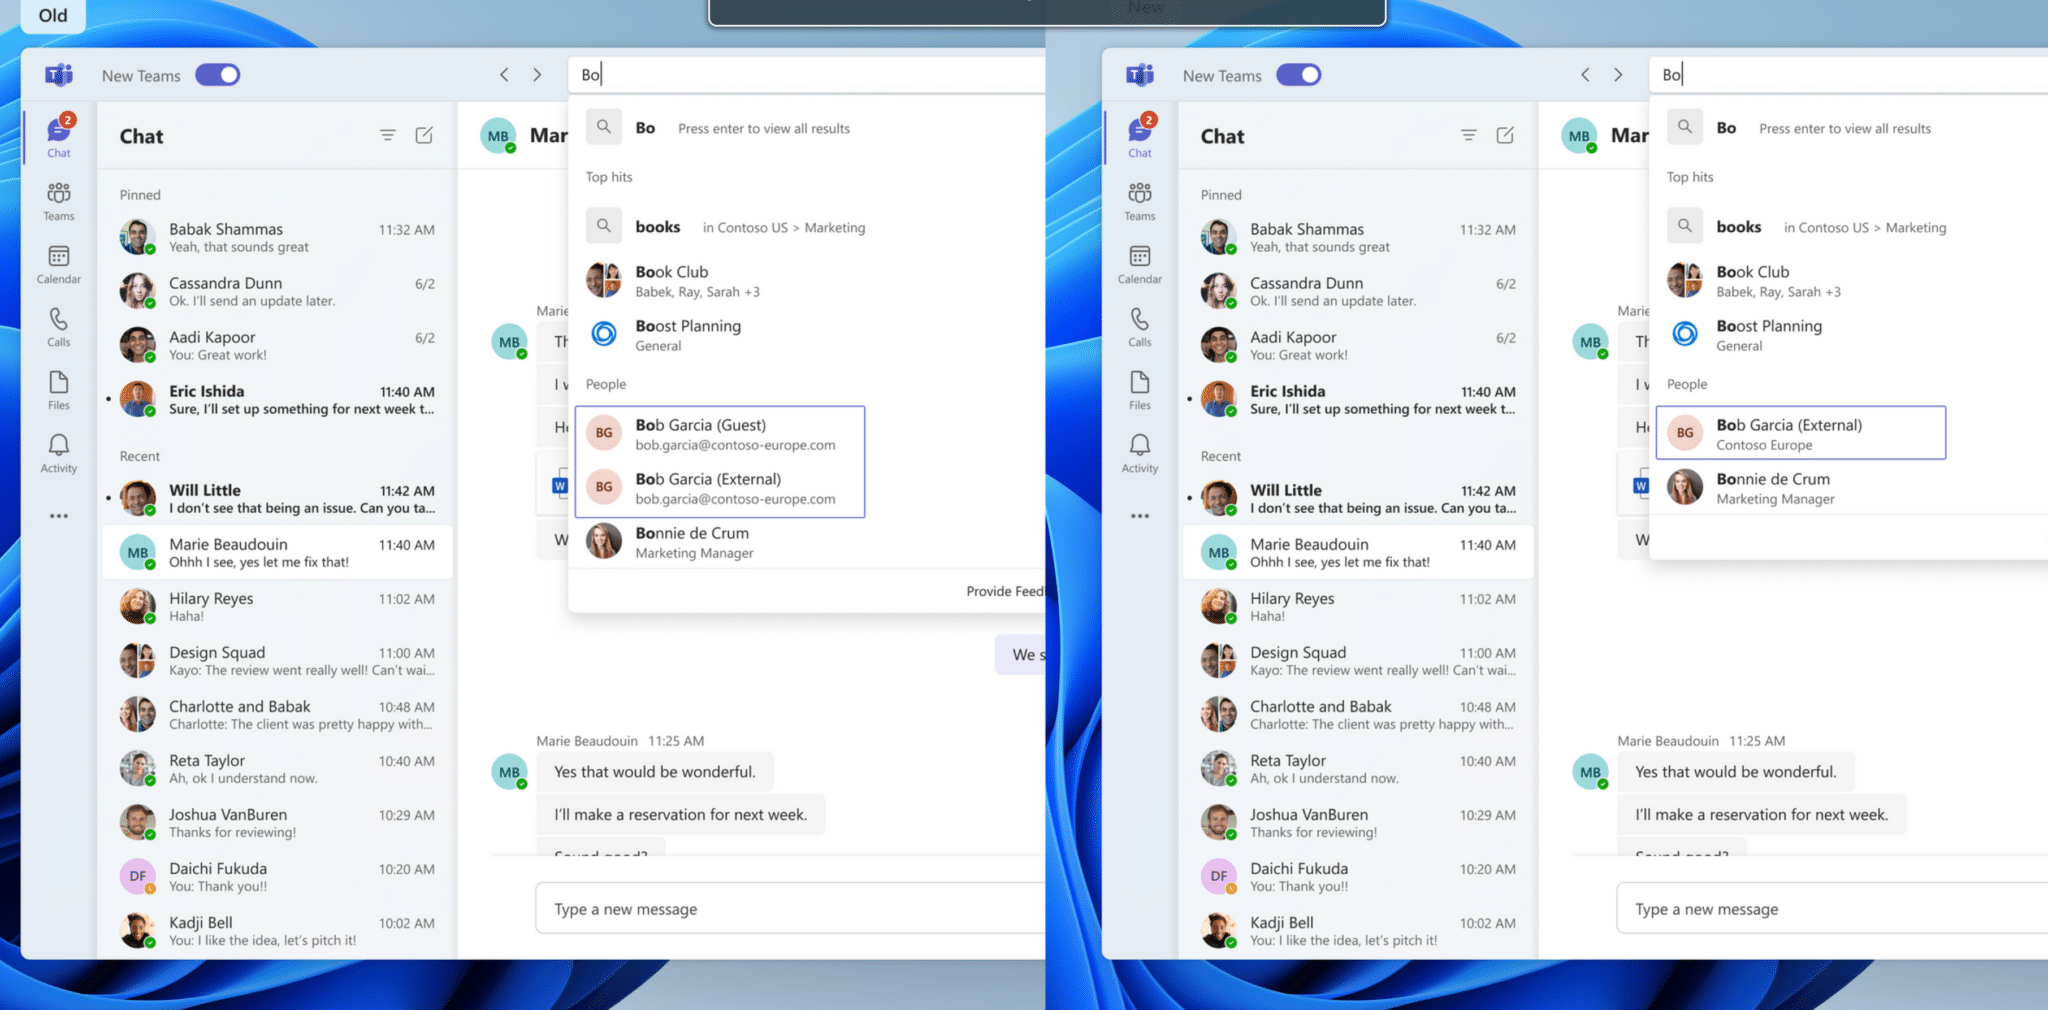Click Provide Feedback link in left window

tap(1005, 591)
